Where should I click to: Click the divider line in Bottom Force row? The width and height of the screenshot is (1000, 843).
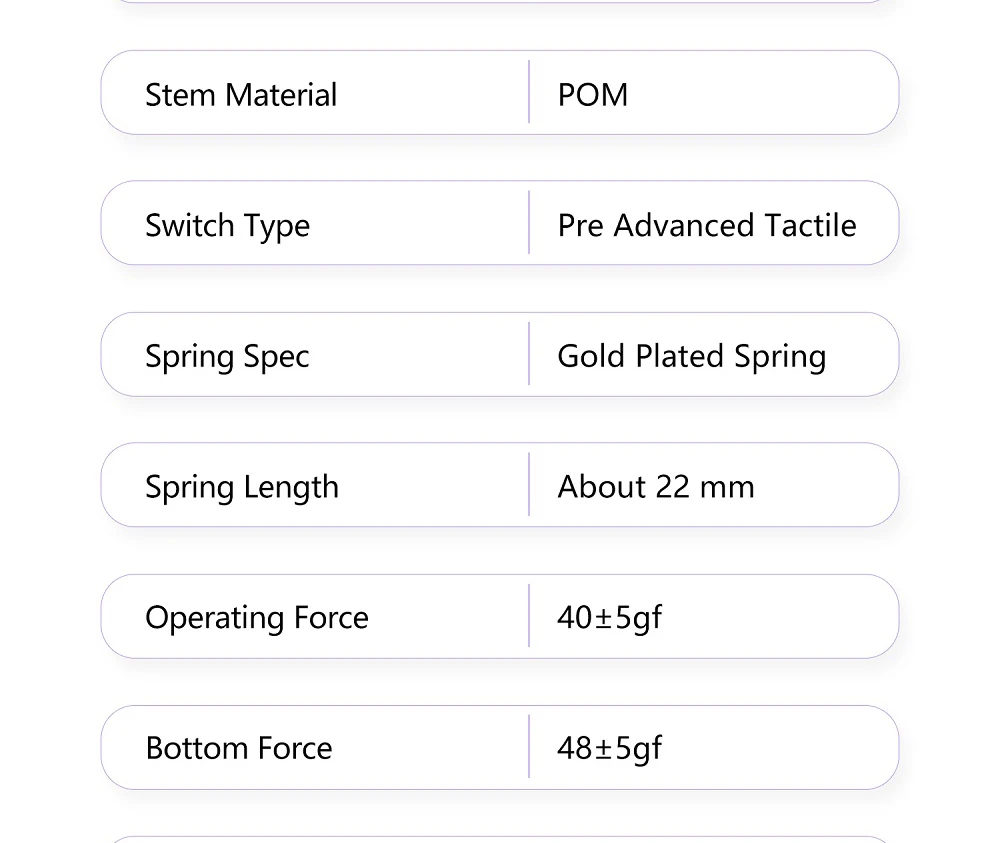pos(529,747)
